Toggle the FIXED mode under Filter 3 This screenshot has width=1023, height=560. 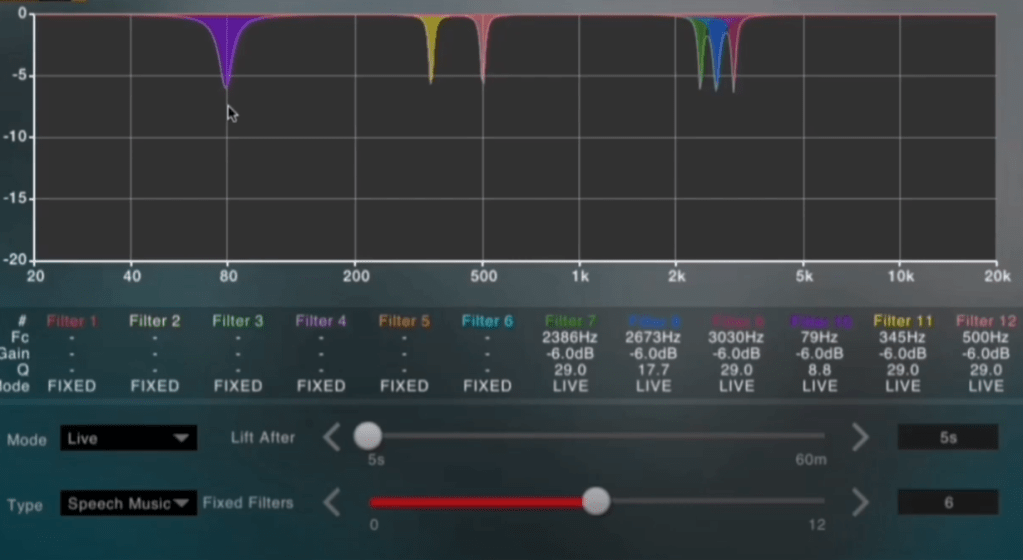237,386
